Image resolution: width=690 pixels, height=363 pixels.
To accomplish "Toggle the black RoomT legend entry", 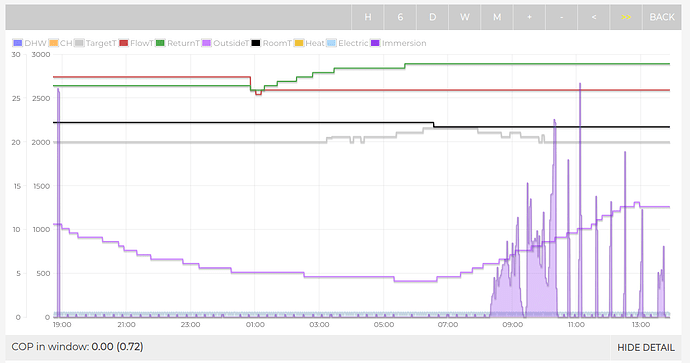I will (271, 43).
